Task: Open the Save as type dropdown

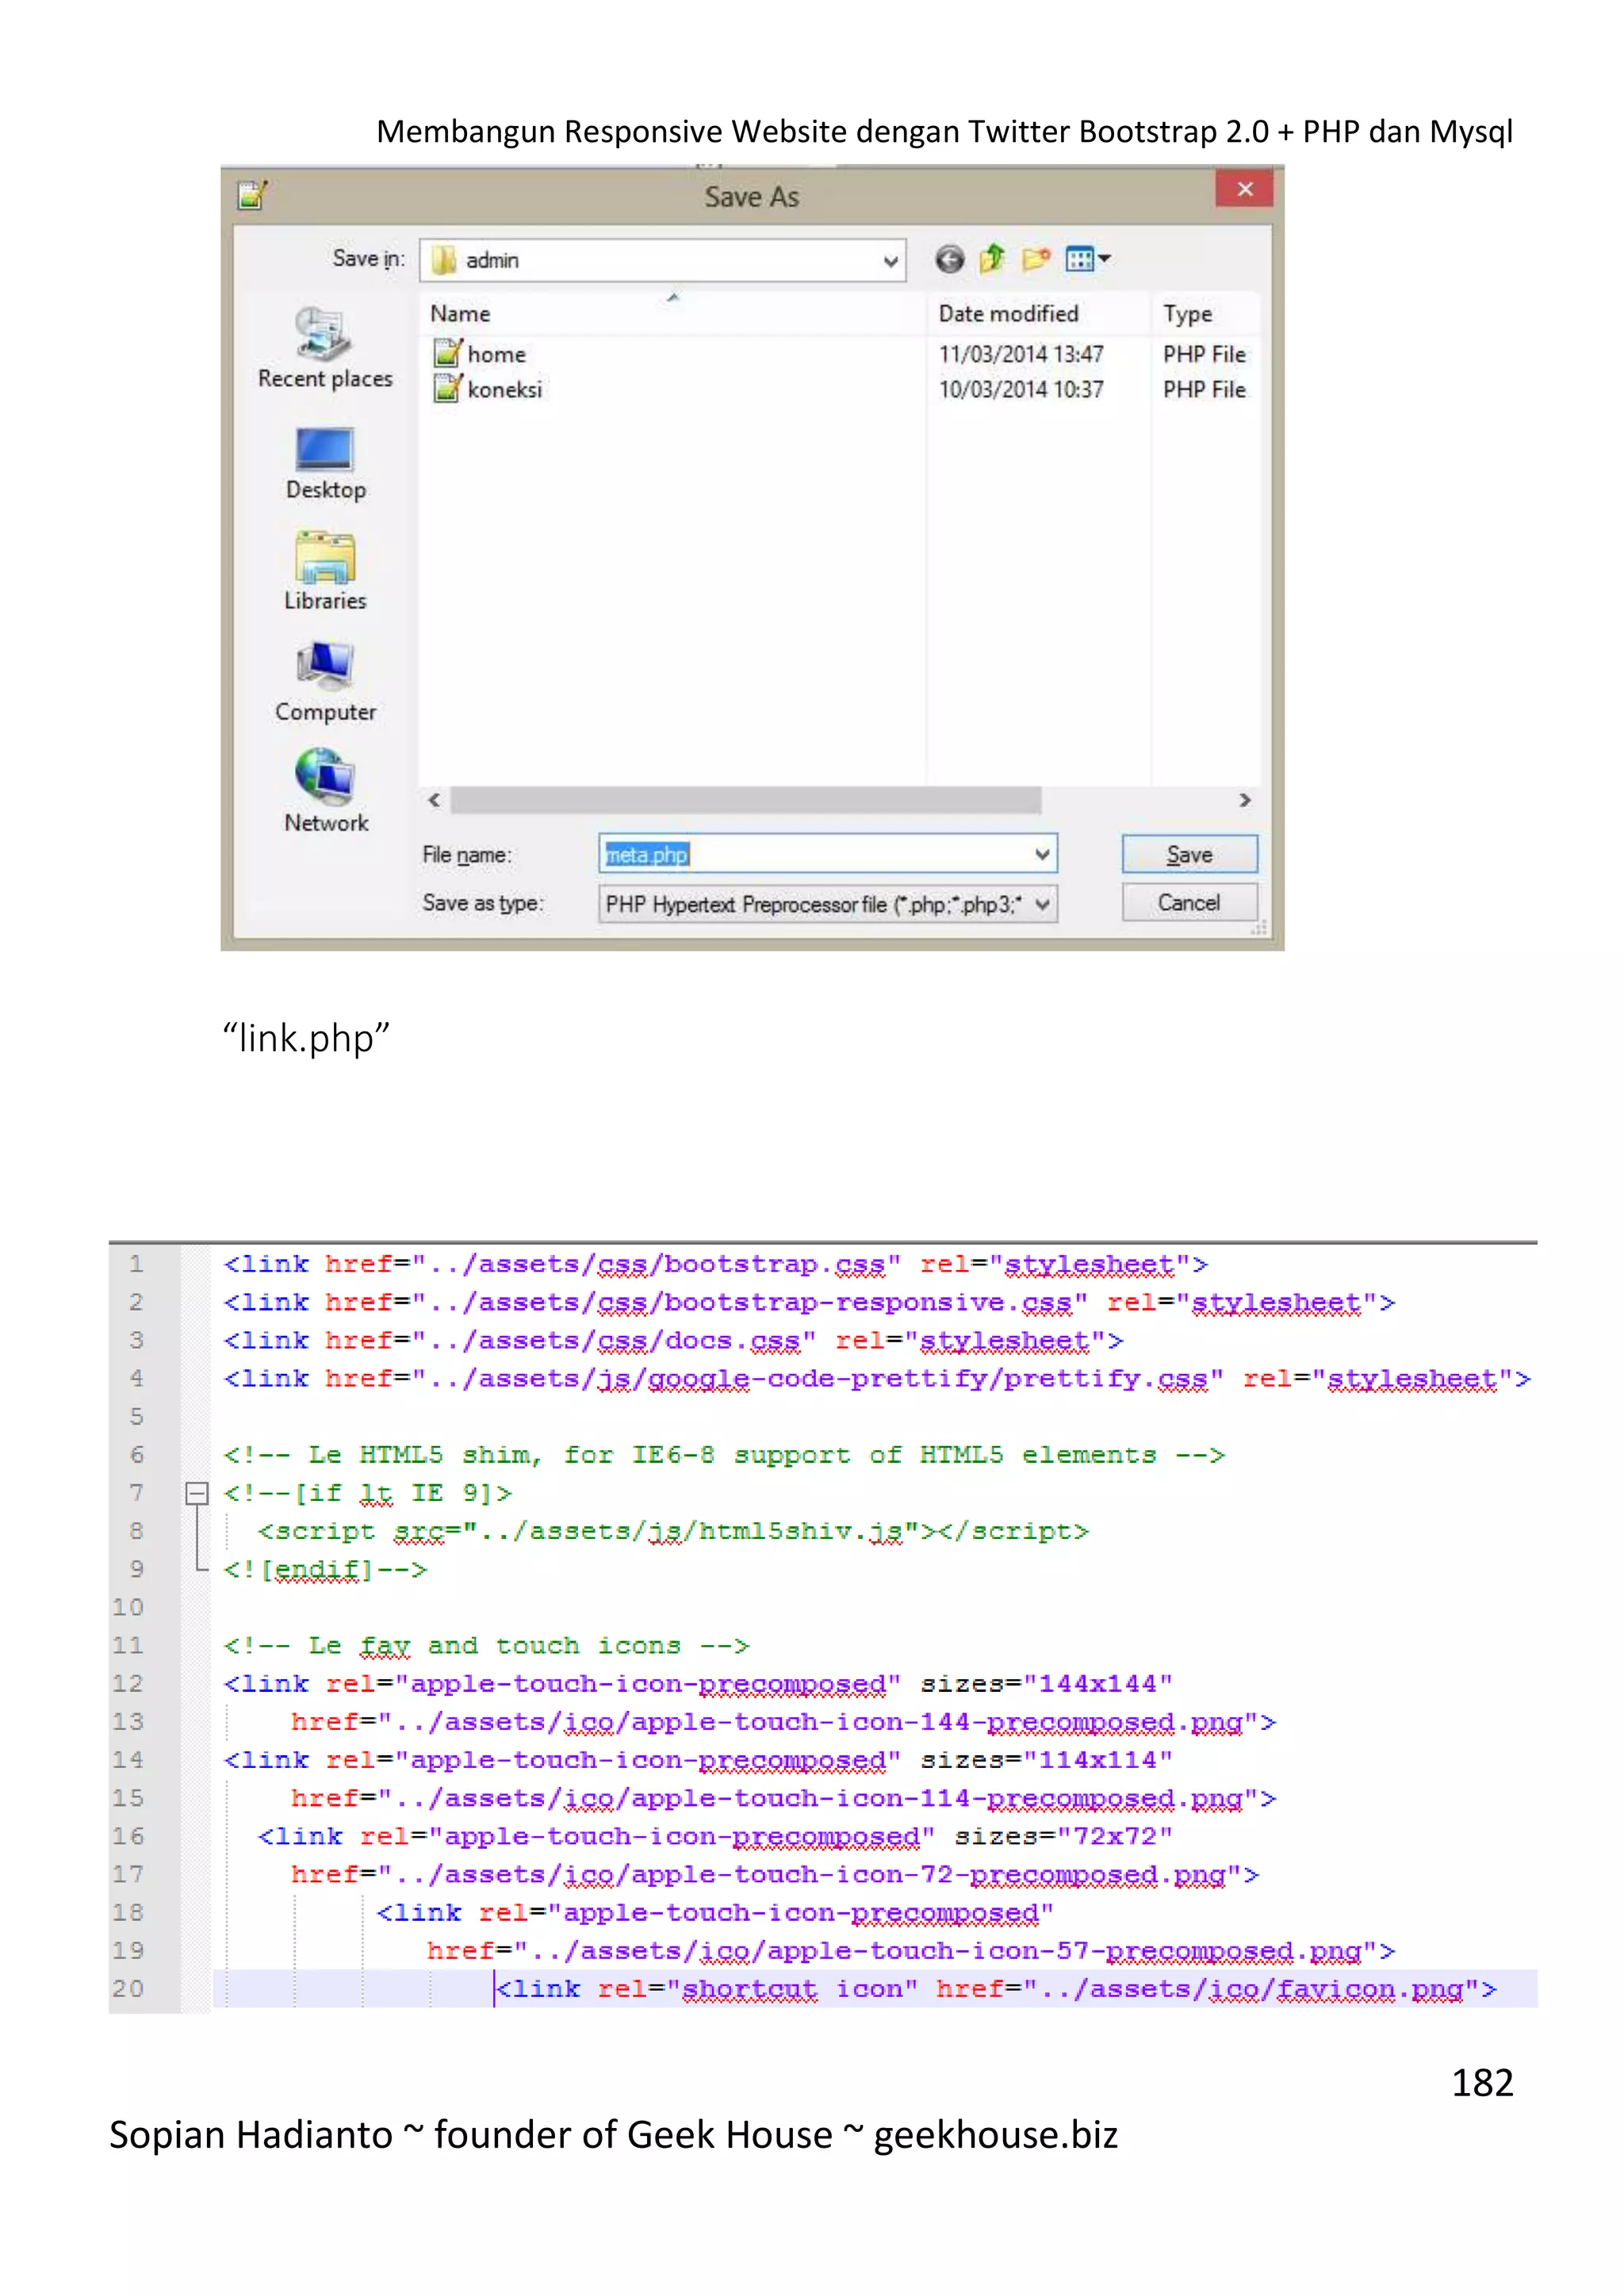Action: coord(1042,904)
